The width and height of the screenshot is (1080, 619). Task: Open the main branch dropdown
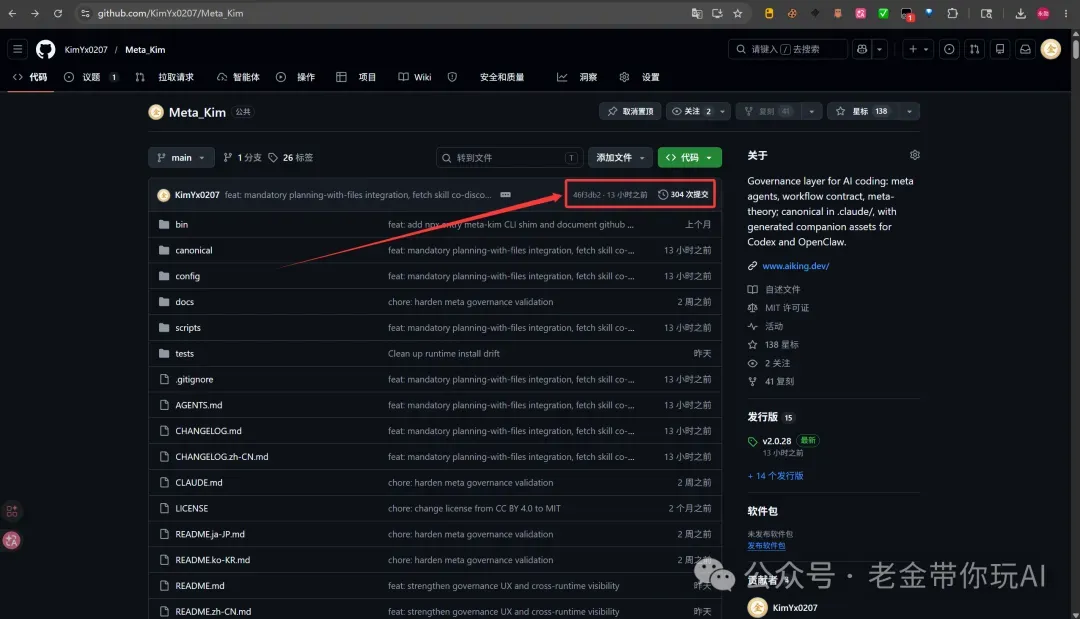click(x=181, y=158)
